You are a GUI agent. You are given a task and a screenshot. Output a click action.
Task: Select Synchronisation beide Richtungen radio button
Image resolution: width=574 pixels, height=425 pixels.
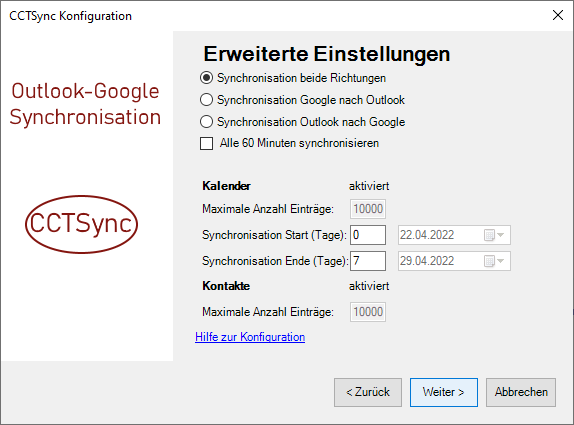(206, 78)
